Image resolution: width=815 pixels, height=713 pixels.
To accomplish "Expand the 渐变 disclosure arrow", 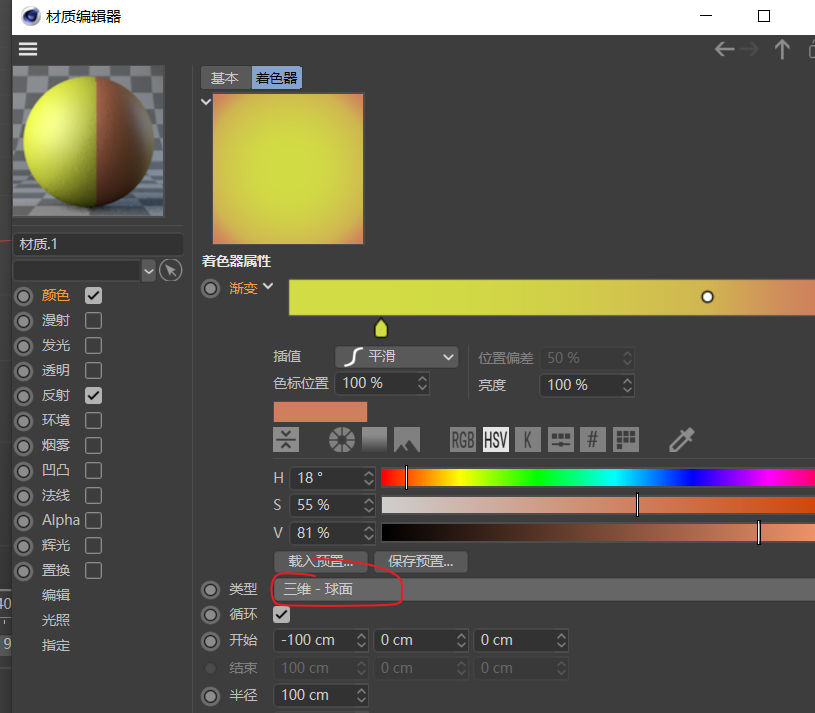I will [x=268, y=287].
